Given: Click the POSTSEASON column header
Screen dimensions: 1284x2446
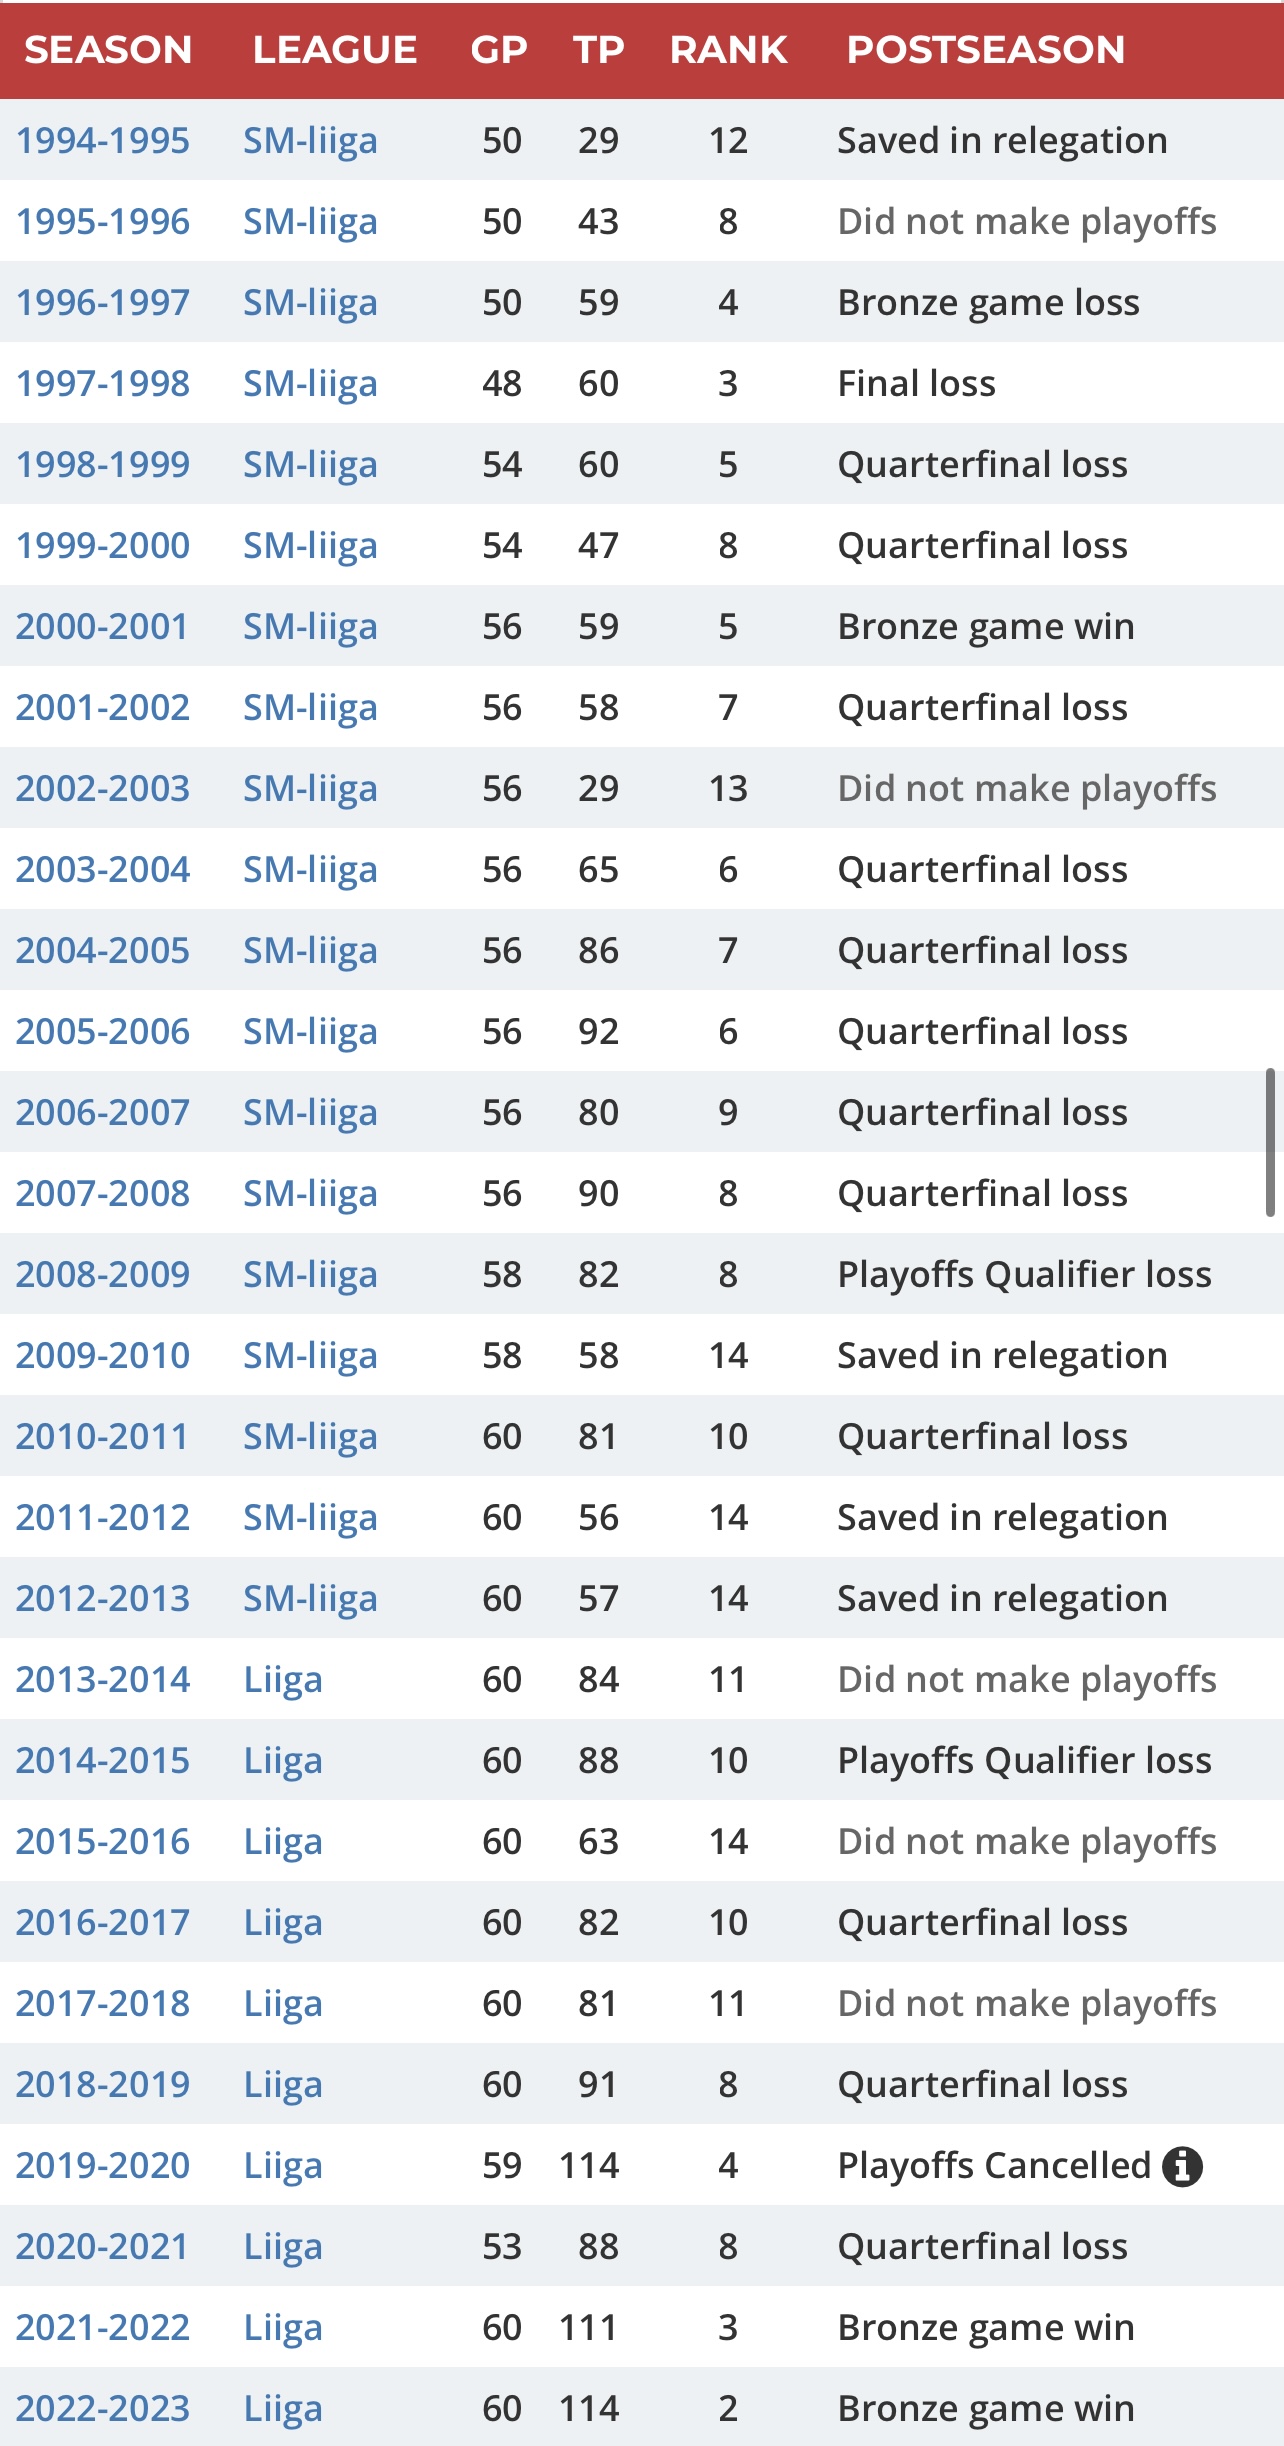Looking at the screenshot, I should [x=985, y=50].
